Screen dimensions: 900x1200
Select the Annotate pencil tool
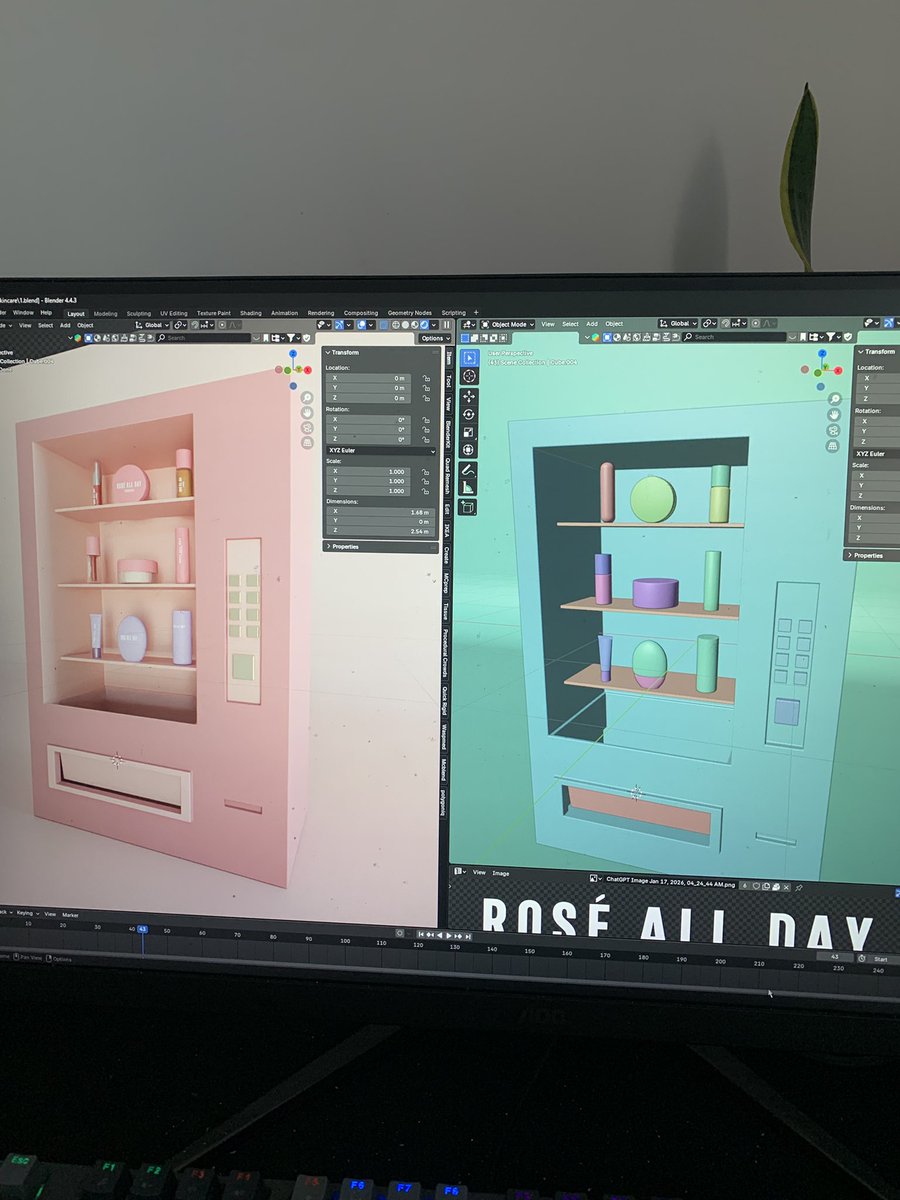469,470
